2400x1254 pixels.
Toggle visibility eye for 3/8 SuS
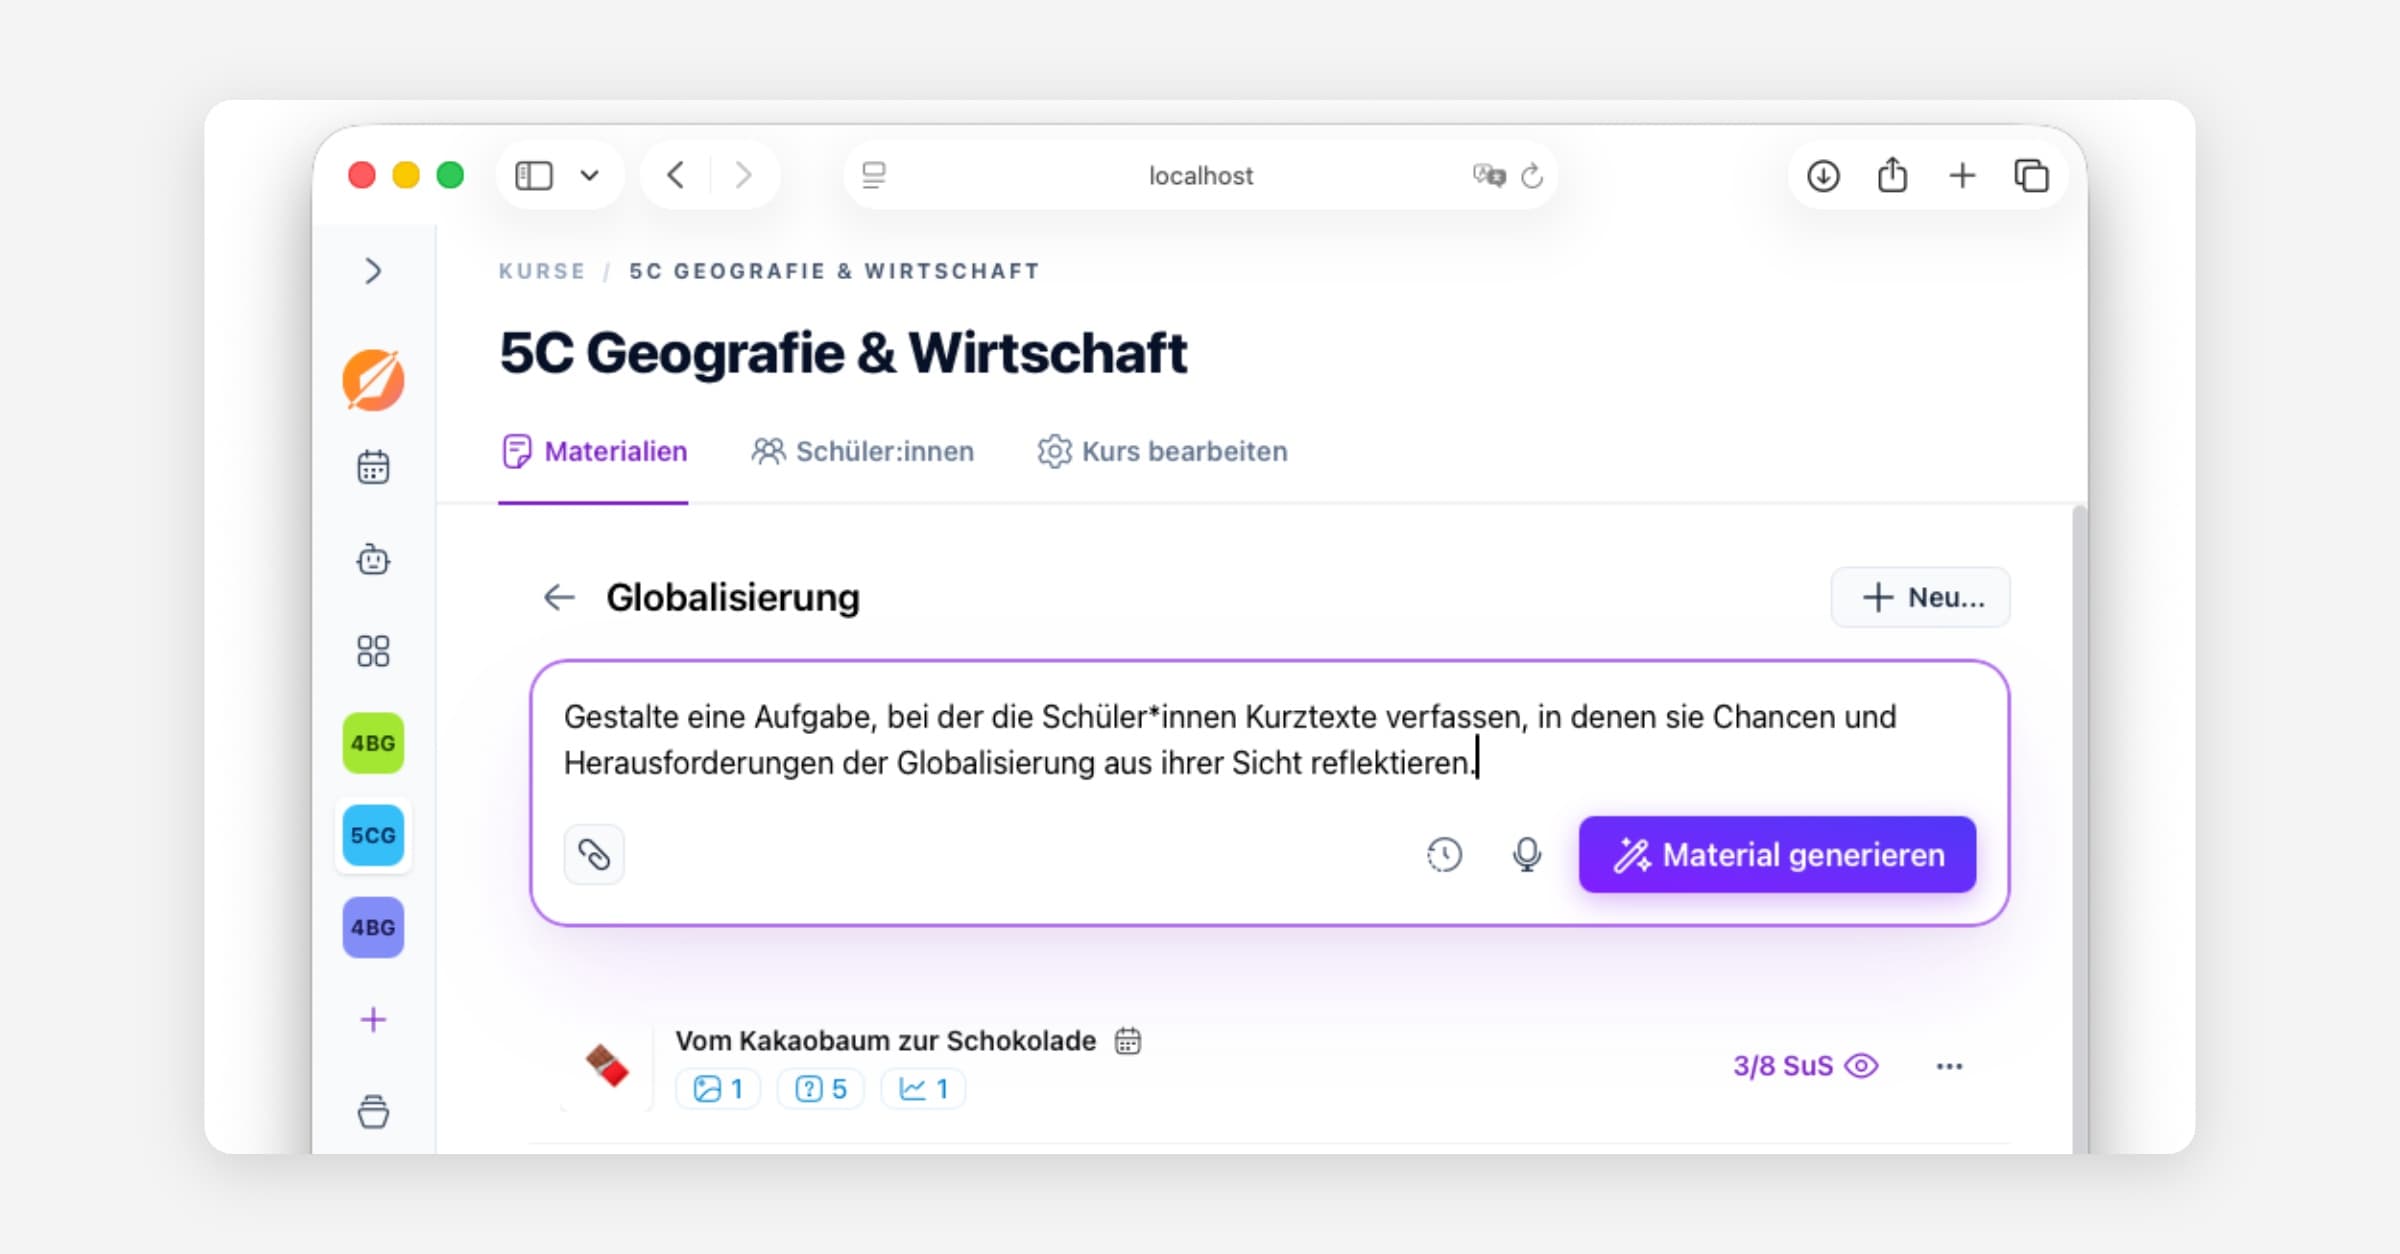point(1861,1066)
